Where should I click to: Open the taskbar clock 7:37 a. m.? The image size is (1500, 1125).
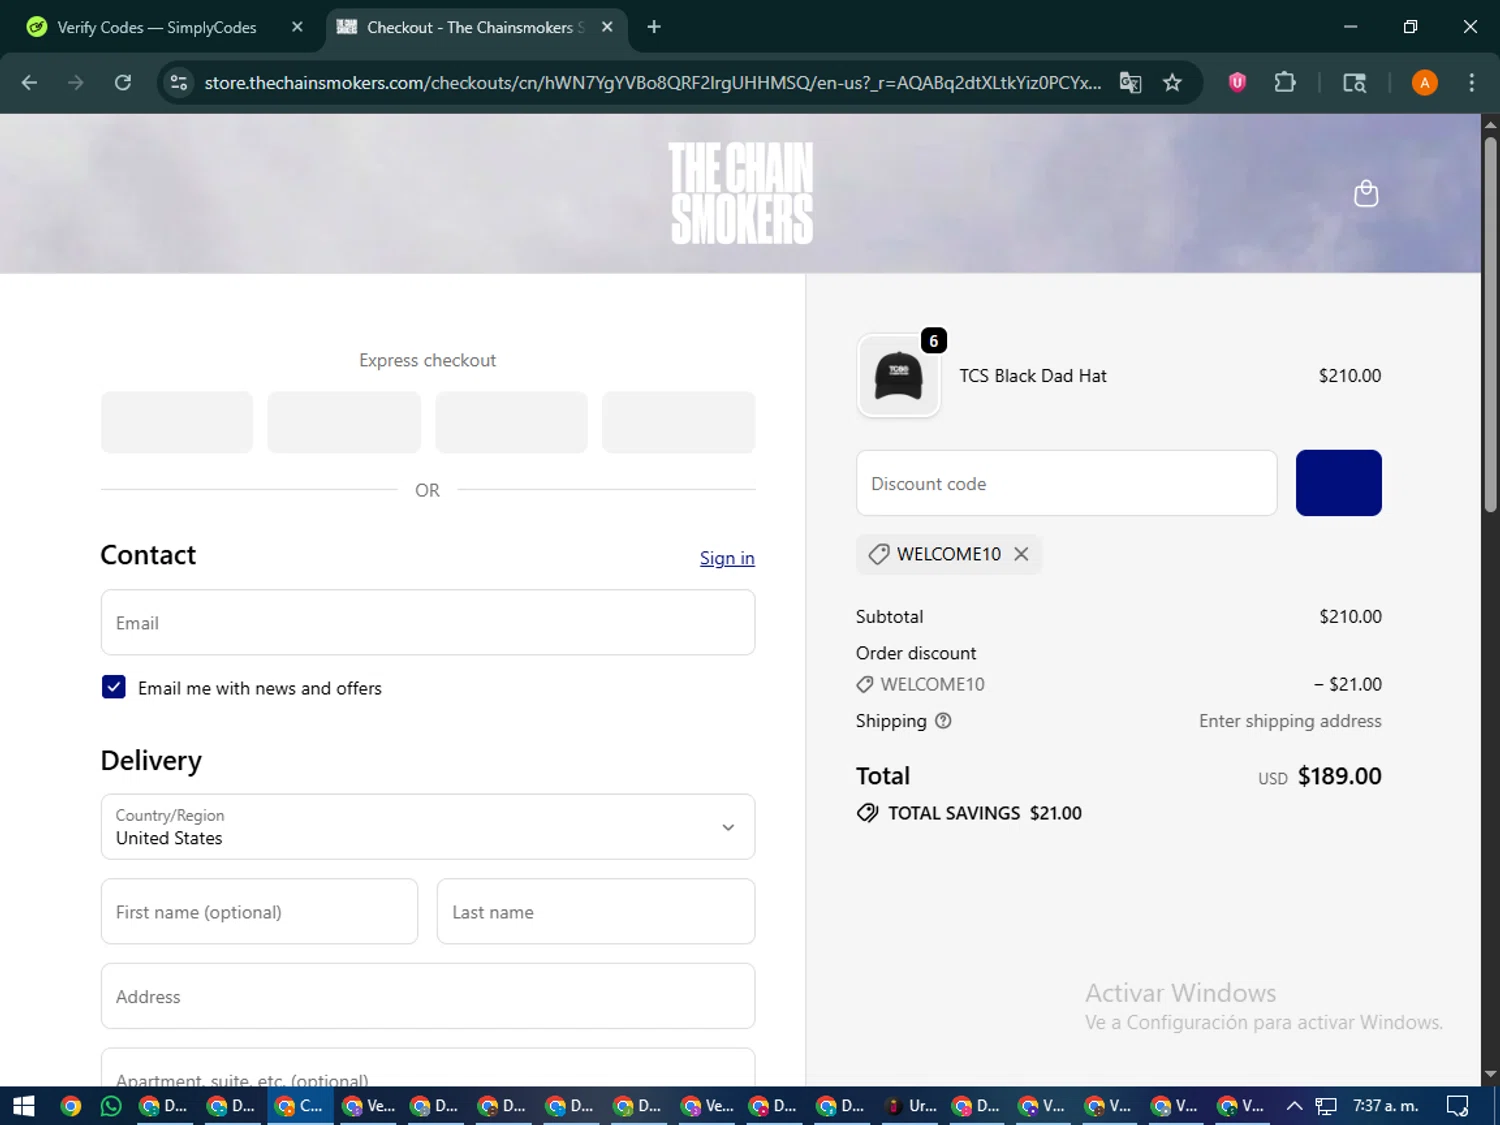[x=1385, y=1106]
